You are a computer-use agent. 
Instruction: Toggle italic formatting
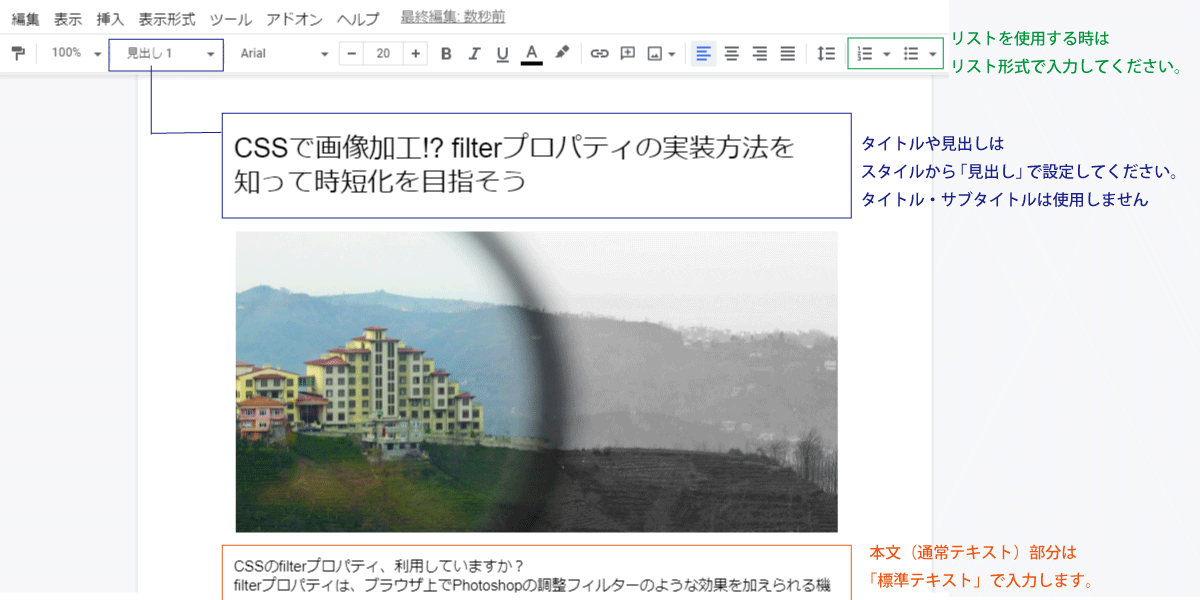474,54
